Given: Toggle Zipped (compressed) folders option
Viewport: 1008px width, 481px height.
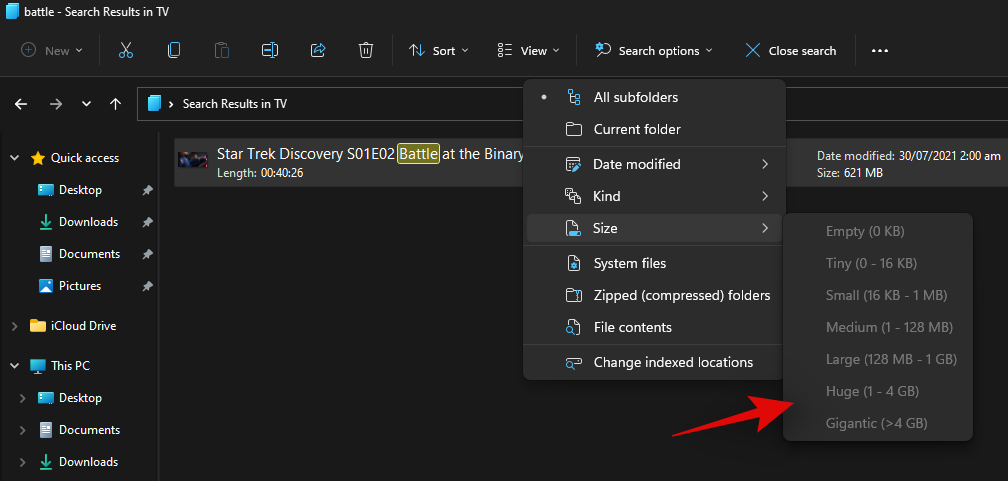Looking at the screenshot, I should 681,295.
